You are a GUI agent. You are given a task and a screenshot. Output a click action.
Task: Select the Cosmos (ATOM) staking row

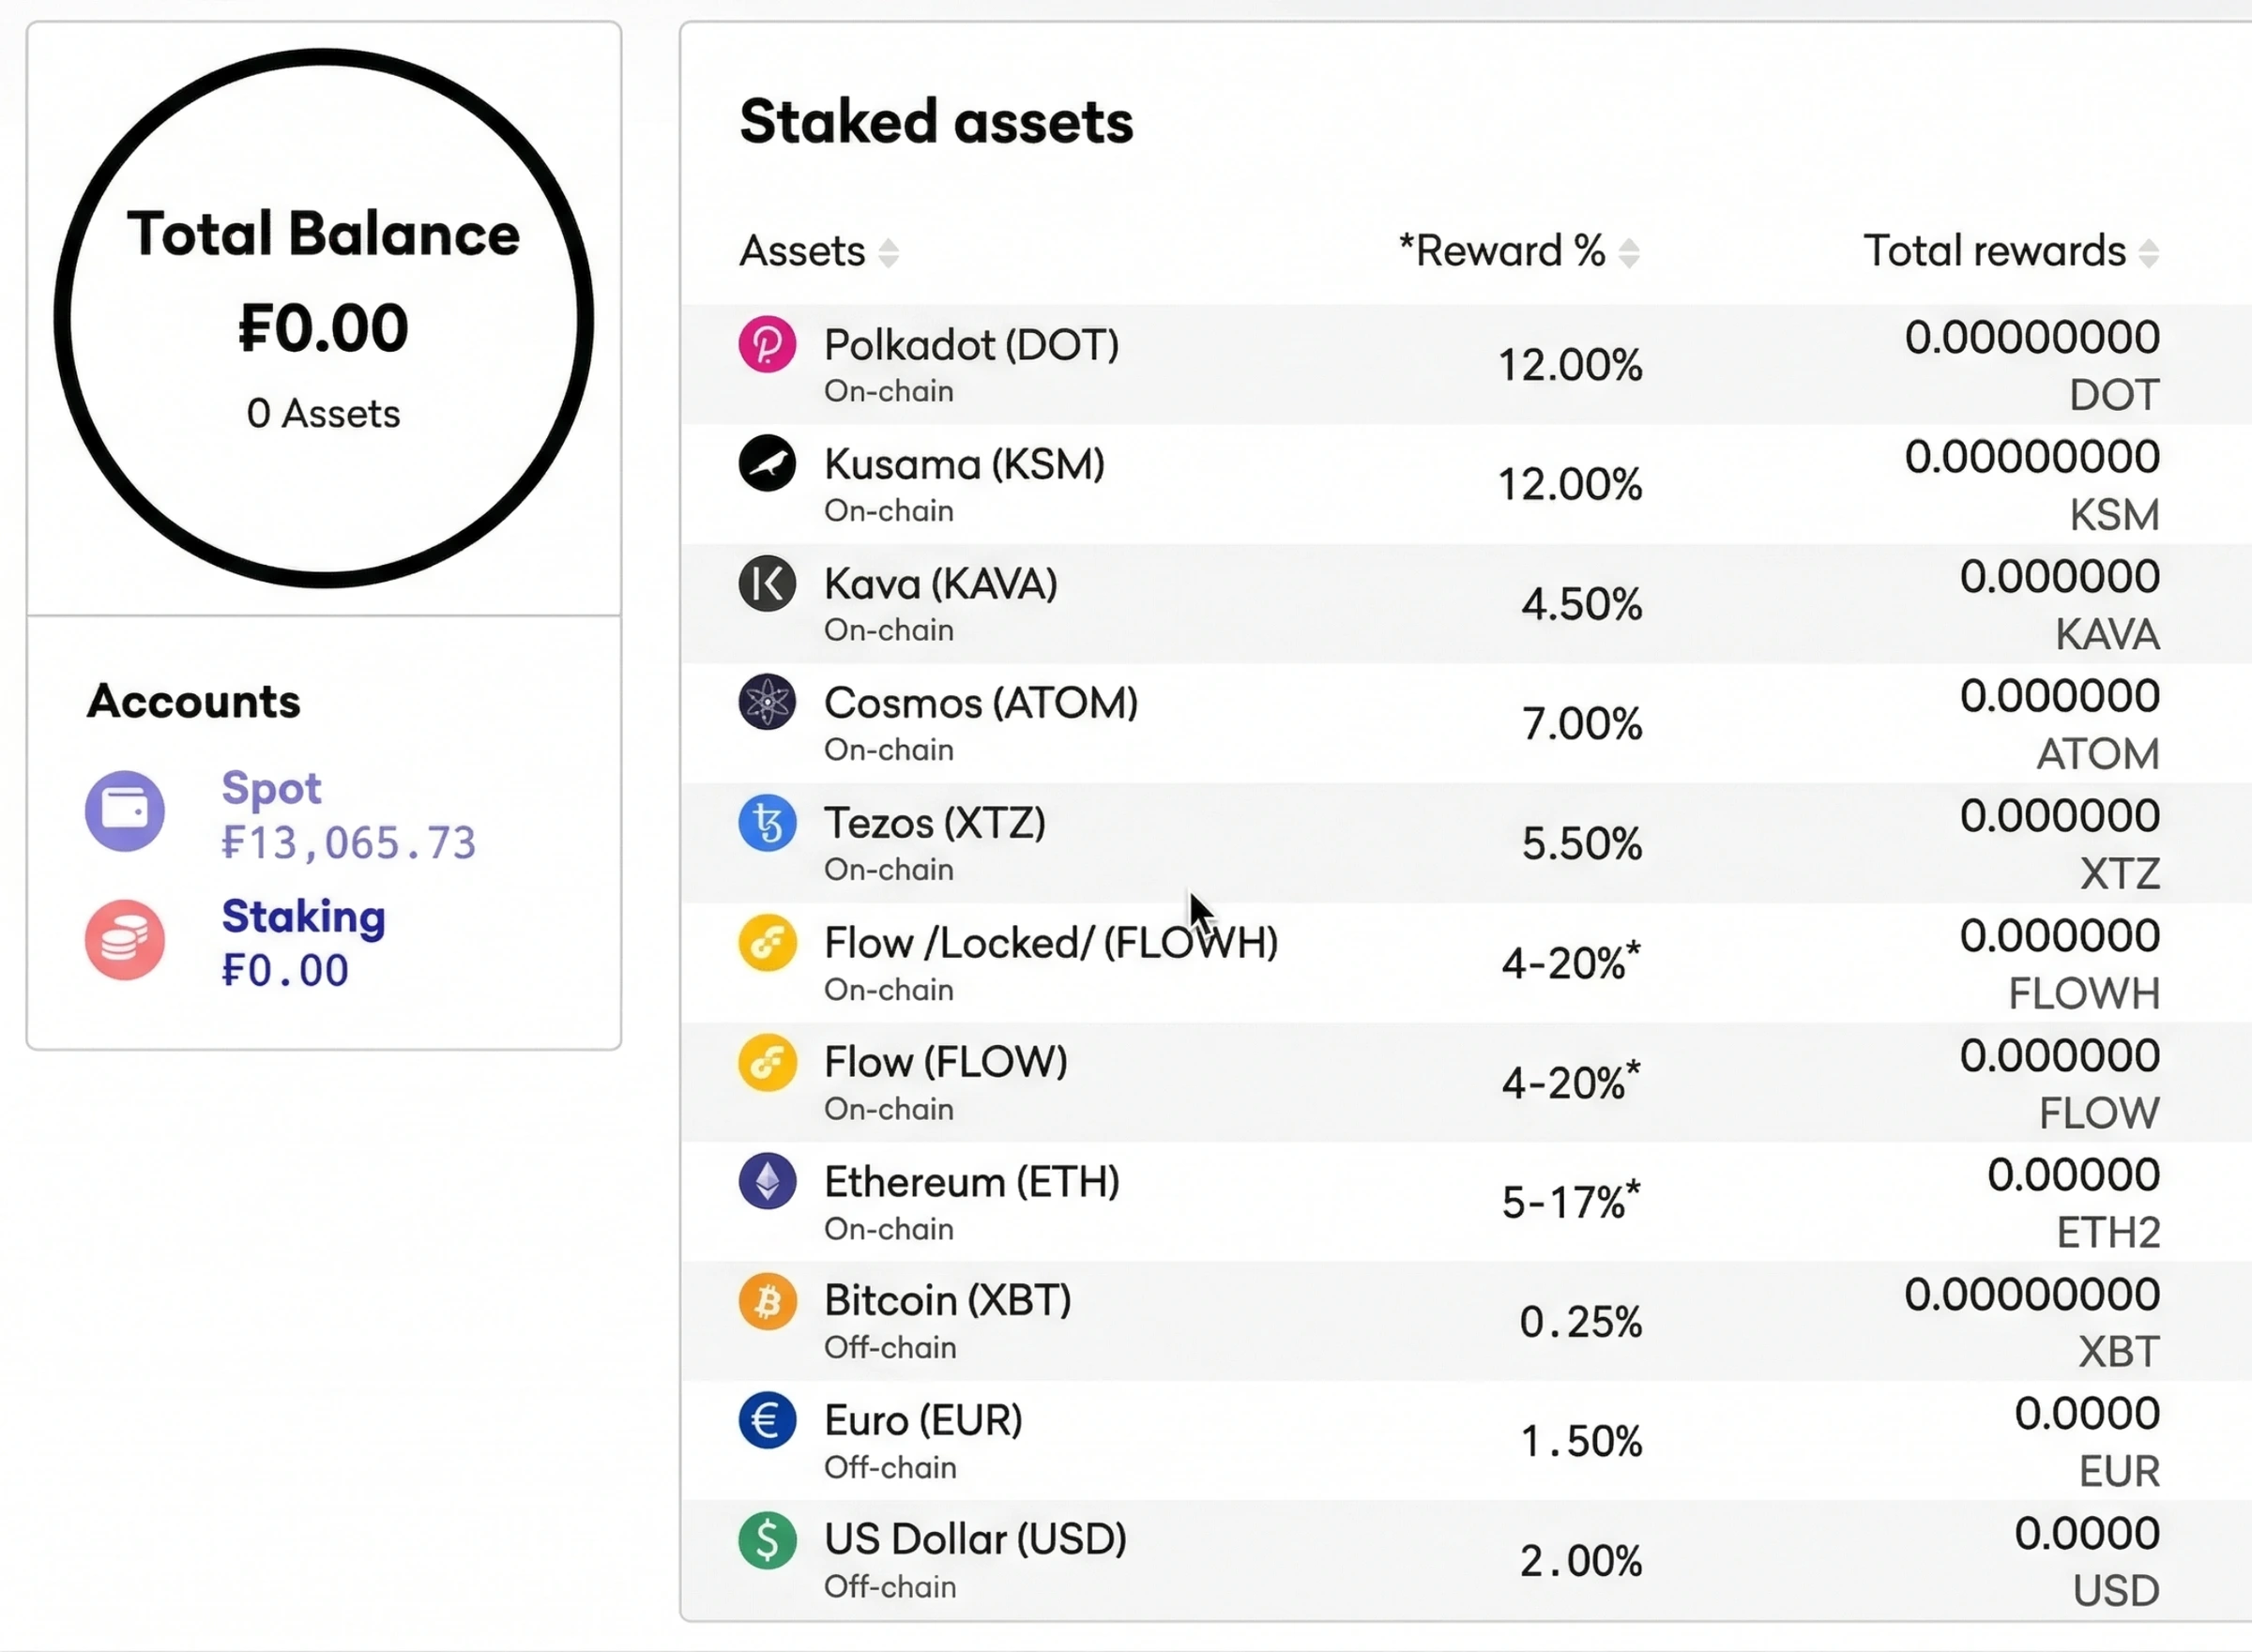tap(1400, 722)
